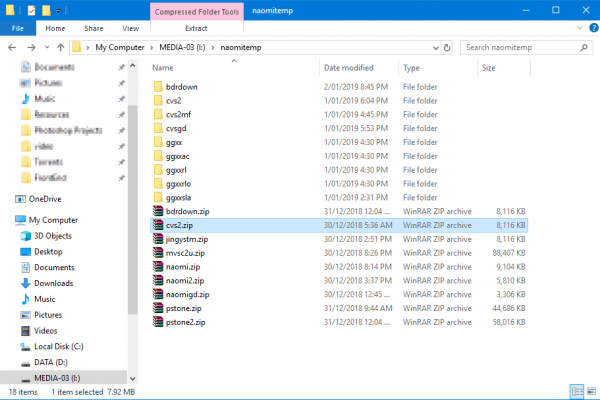600x400 pixels.
Task: Open the File menu
Action: [x=18, y=28]
